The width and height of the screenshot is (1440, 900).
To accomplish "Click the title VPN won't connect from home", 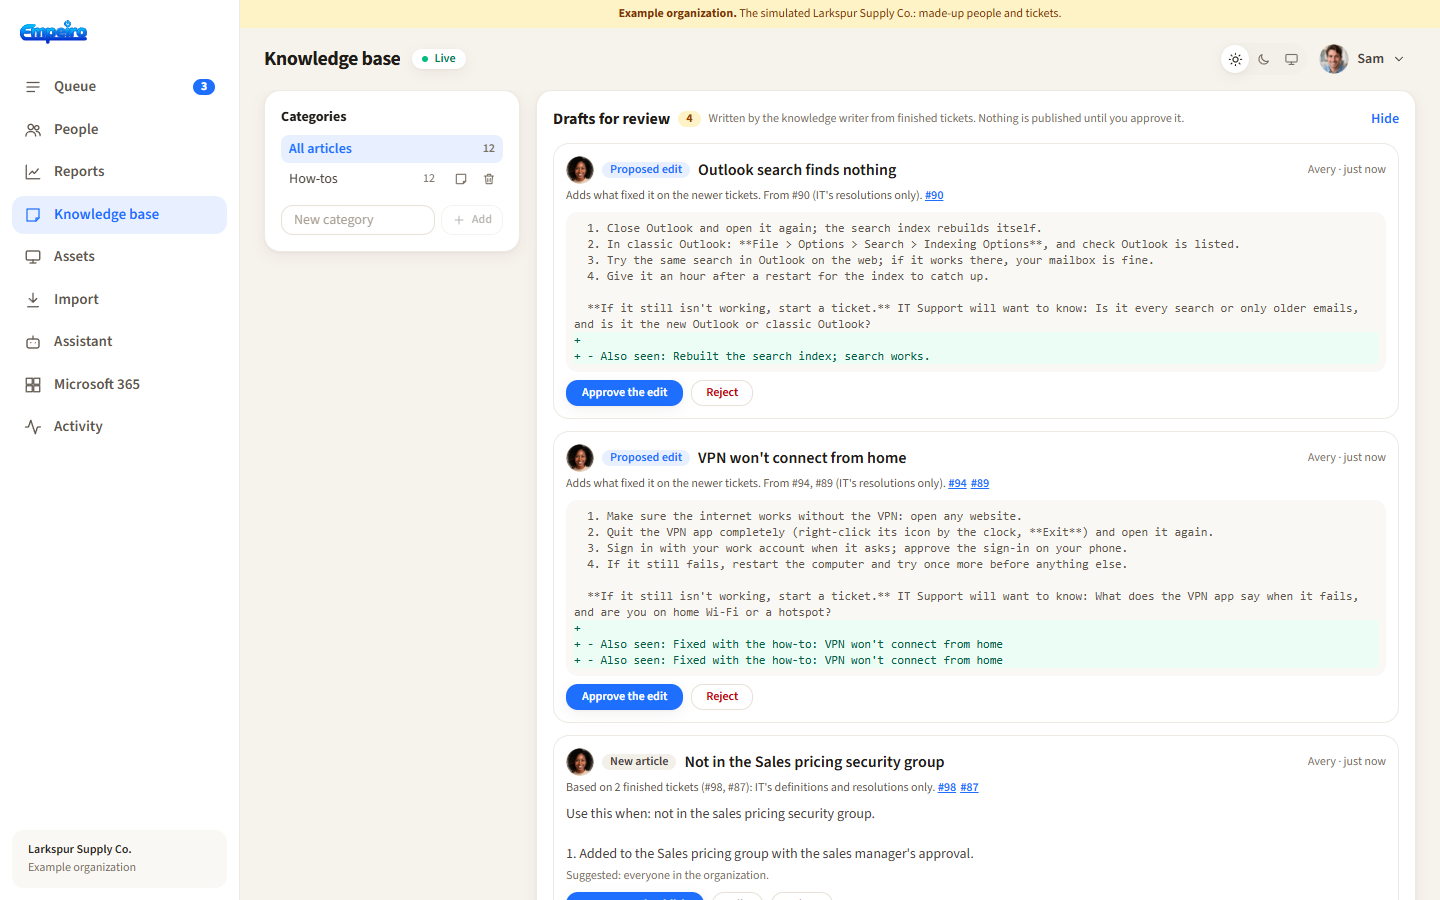I will click(x=802, y=458).
